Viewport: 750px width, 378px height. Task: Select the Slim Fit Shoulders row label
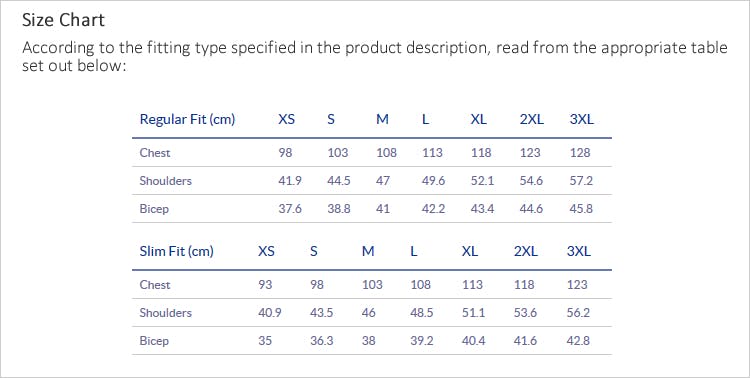(165, 312)
